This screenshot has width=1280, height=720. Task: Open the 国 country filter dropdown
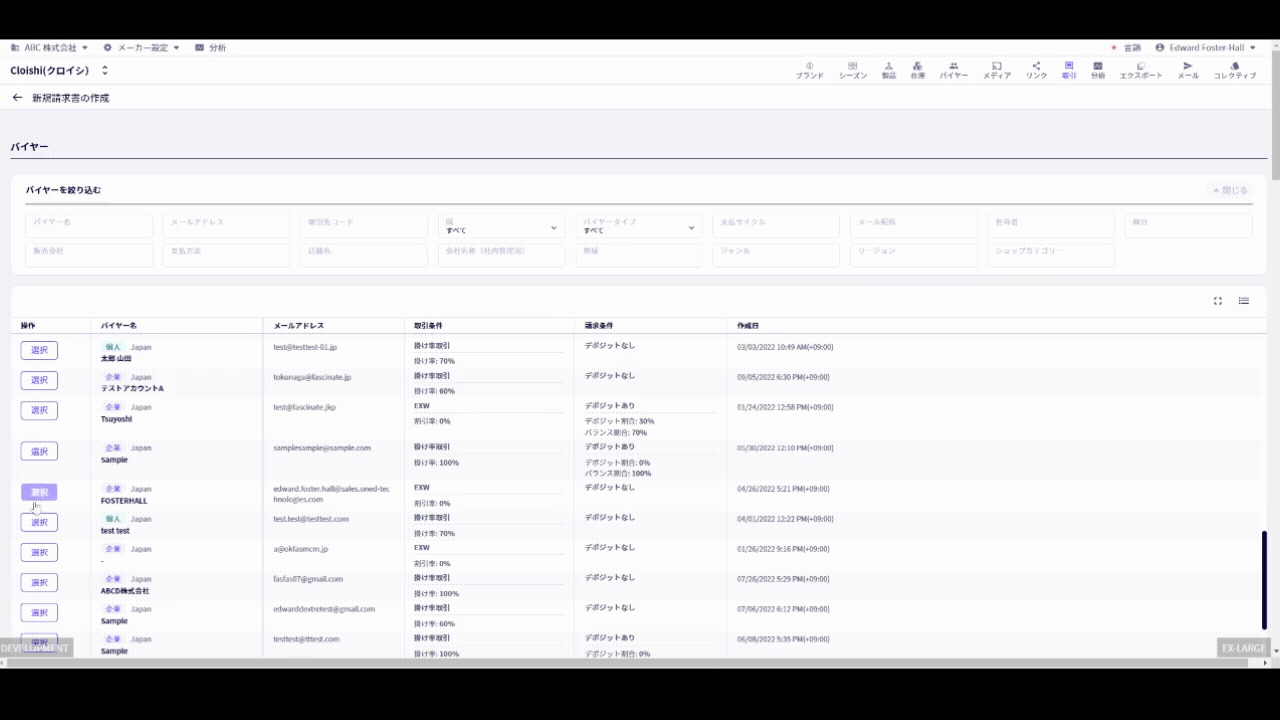pos(501,226)
